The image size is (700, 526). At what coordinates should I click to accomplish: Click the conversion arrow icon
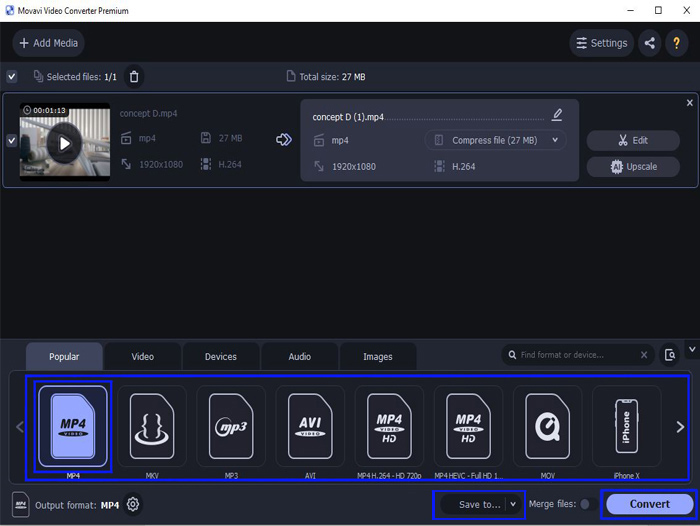tap(283, 140)
